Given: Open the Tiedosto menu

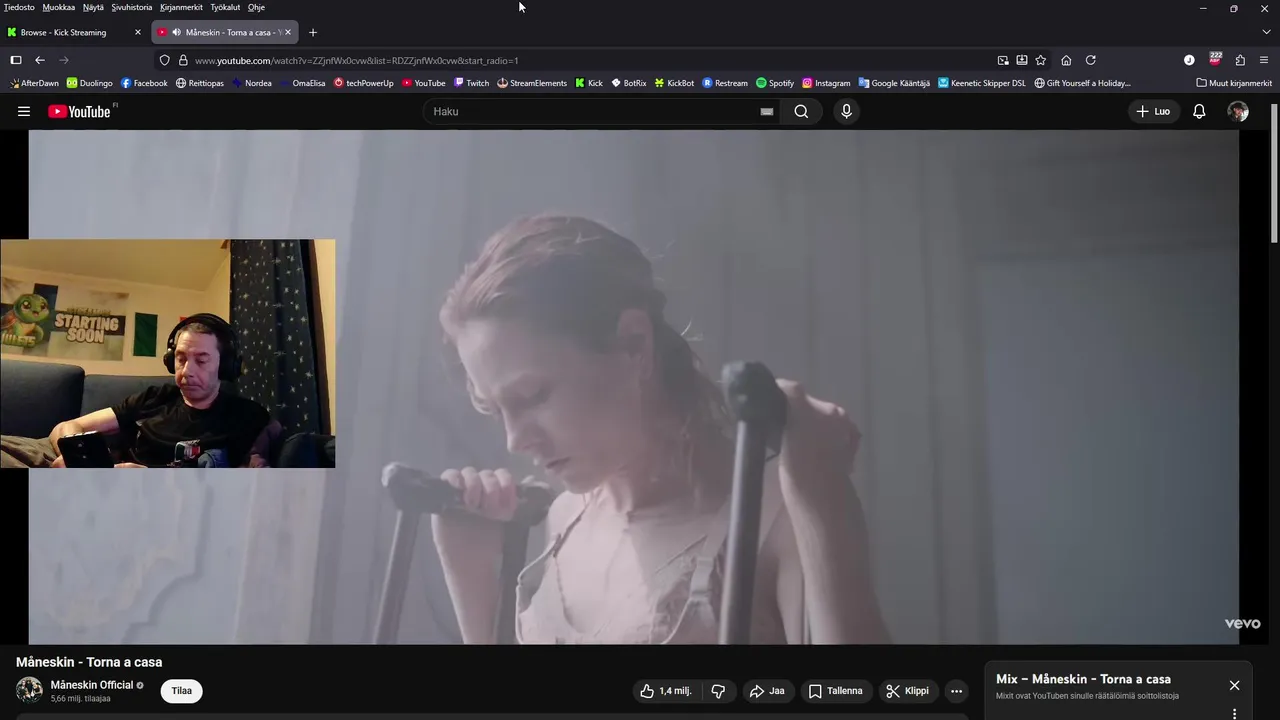Looking at the screenshot, I should click(x=19, y=7).
